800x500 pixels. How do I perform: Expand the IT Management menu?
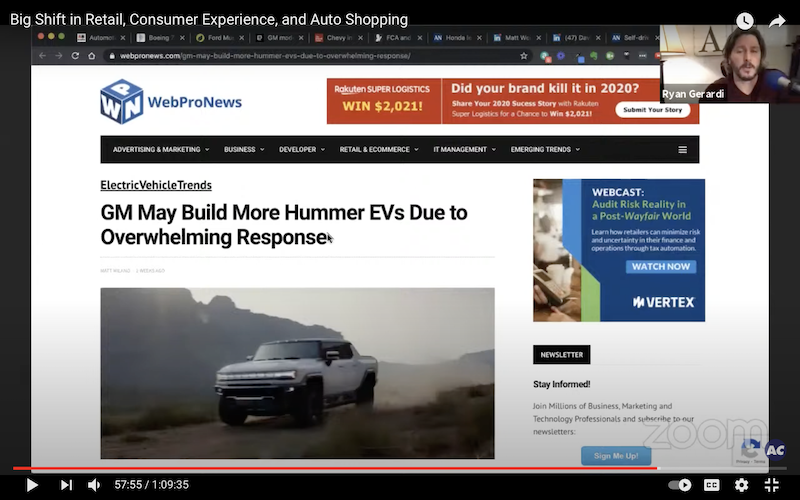pyautogui.click(x=464, y=149)
